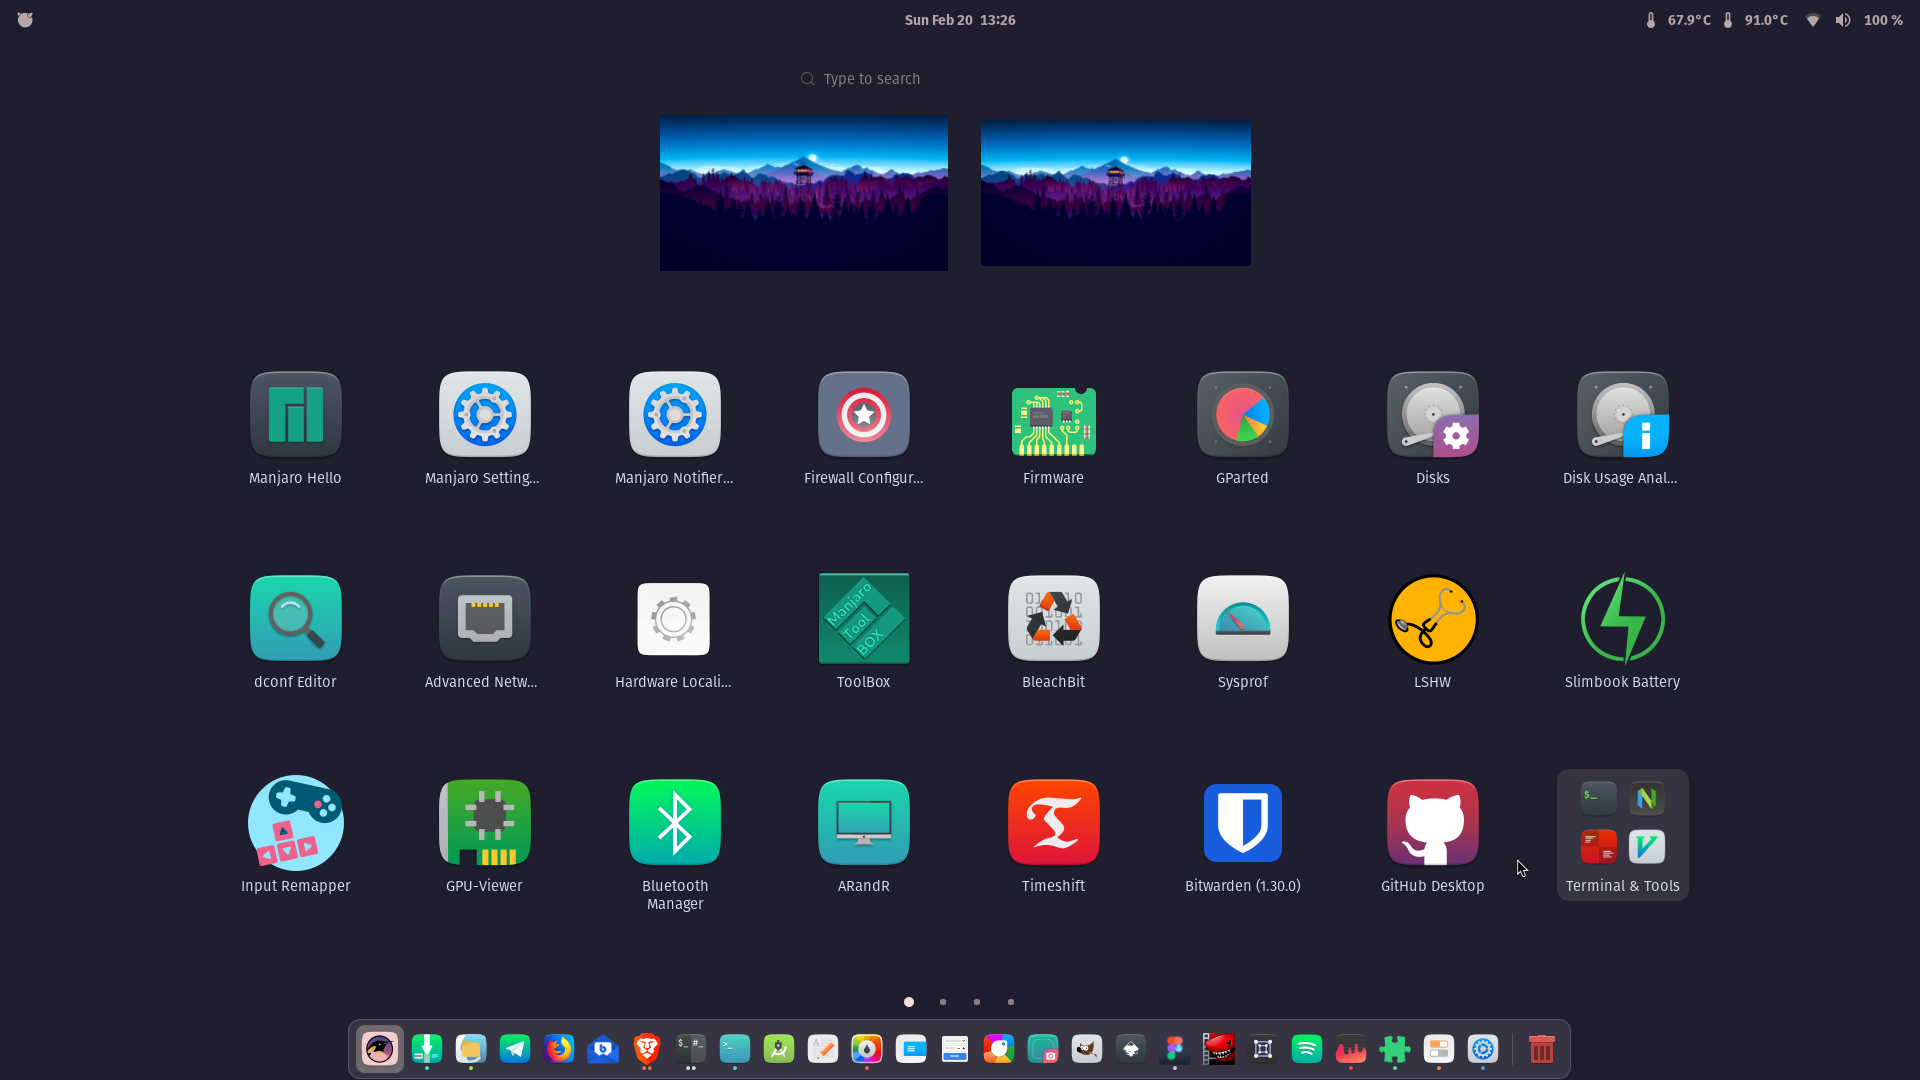Open Disk Usage Analyzer
Screen dimensions: 1920x1080
tap(1622, 429)
